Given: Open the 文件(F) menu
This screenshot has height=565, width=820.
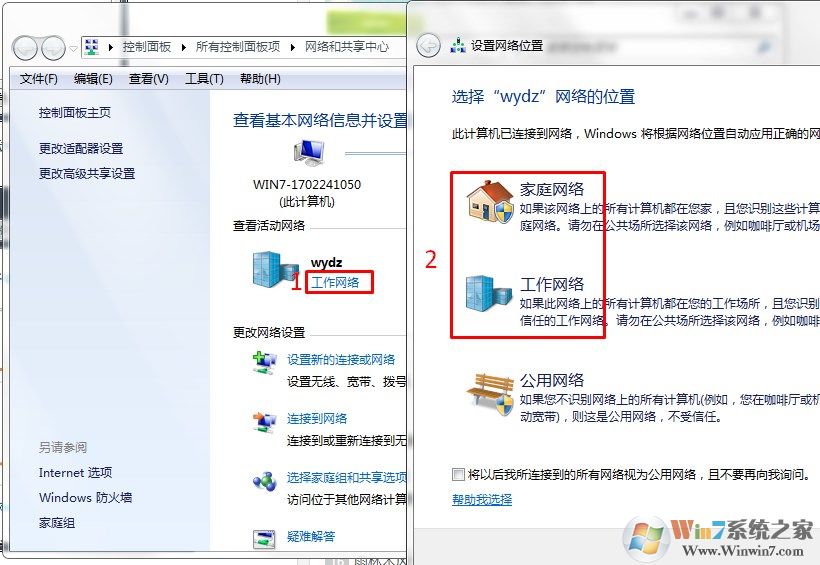Looking at the screenshot, I should [39, 79].
